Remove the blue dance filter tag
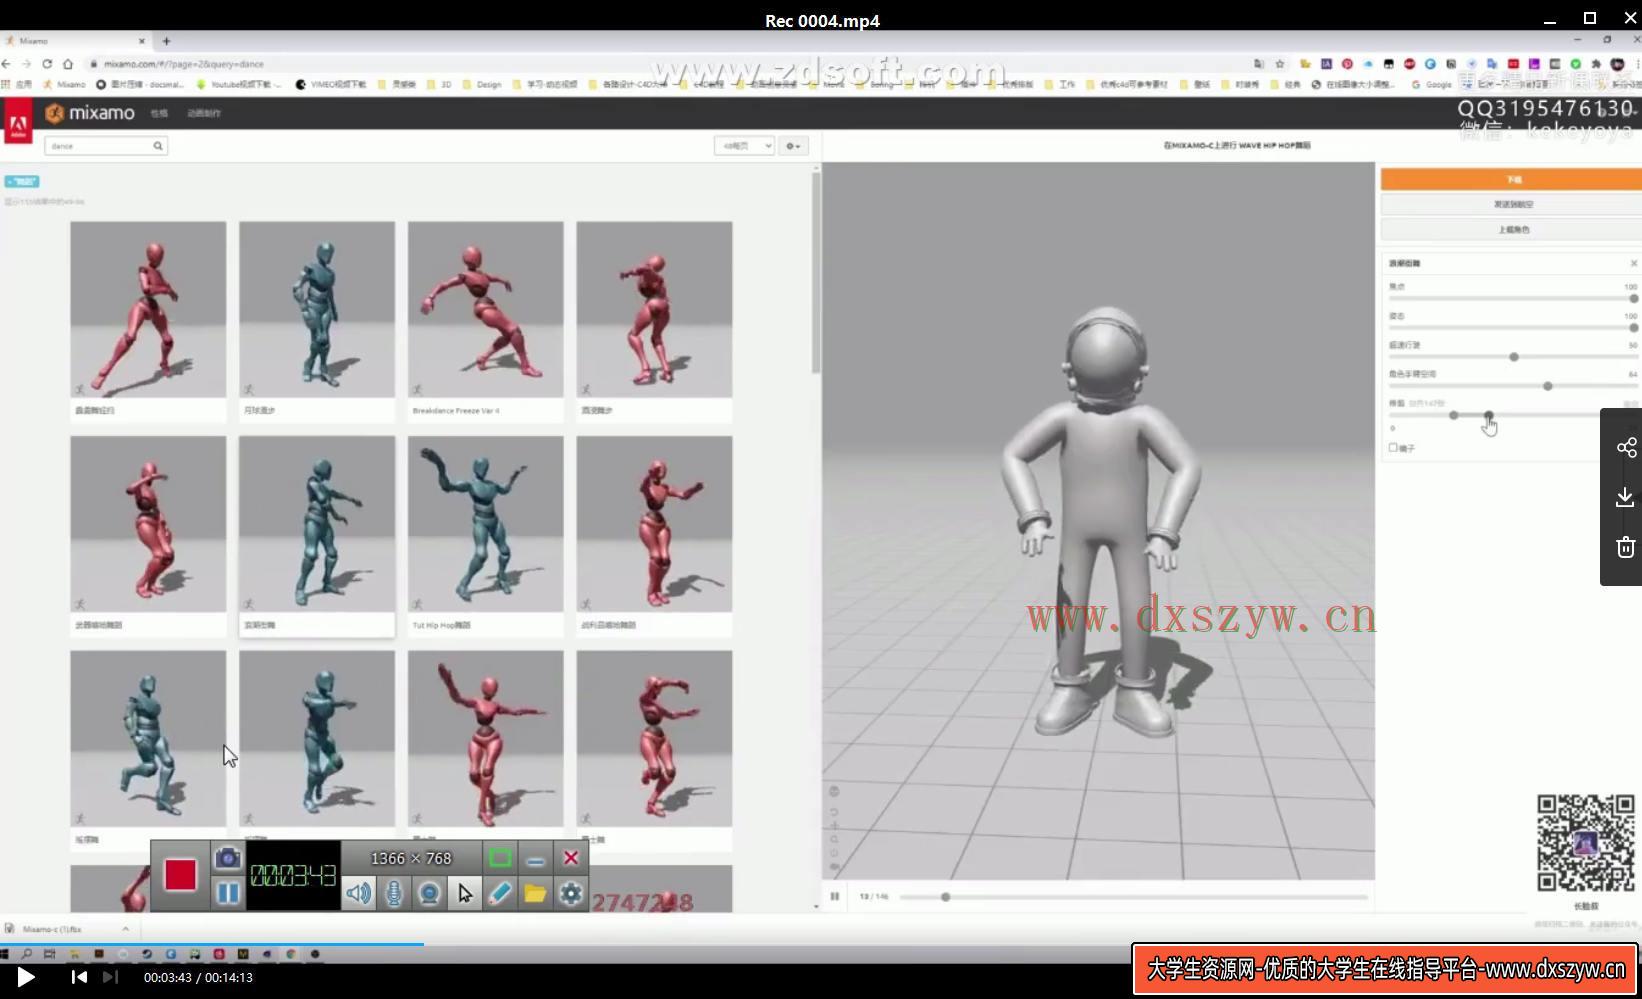Viewport: 1642px width, 999px height. (x=22, y=181)
